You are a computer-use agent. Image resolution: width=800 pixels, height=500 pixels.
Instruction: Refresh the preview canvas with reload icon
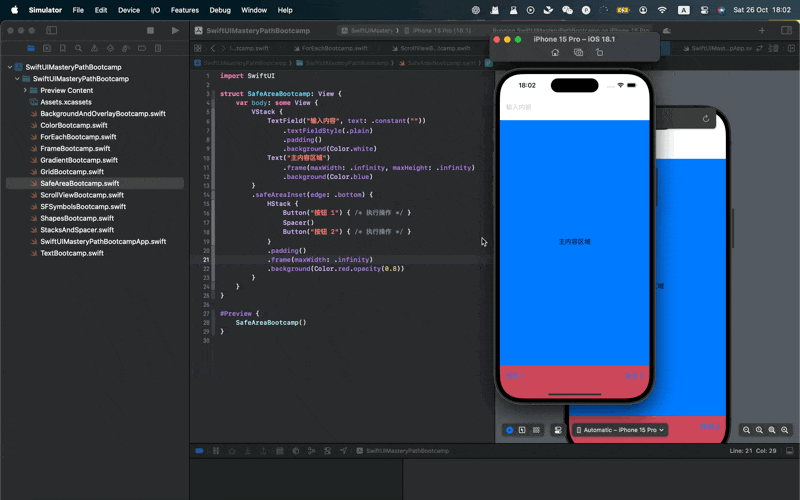706,119
